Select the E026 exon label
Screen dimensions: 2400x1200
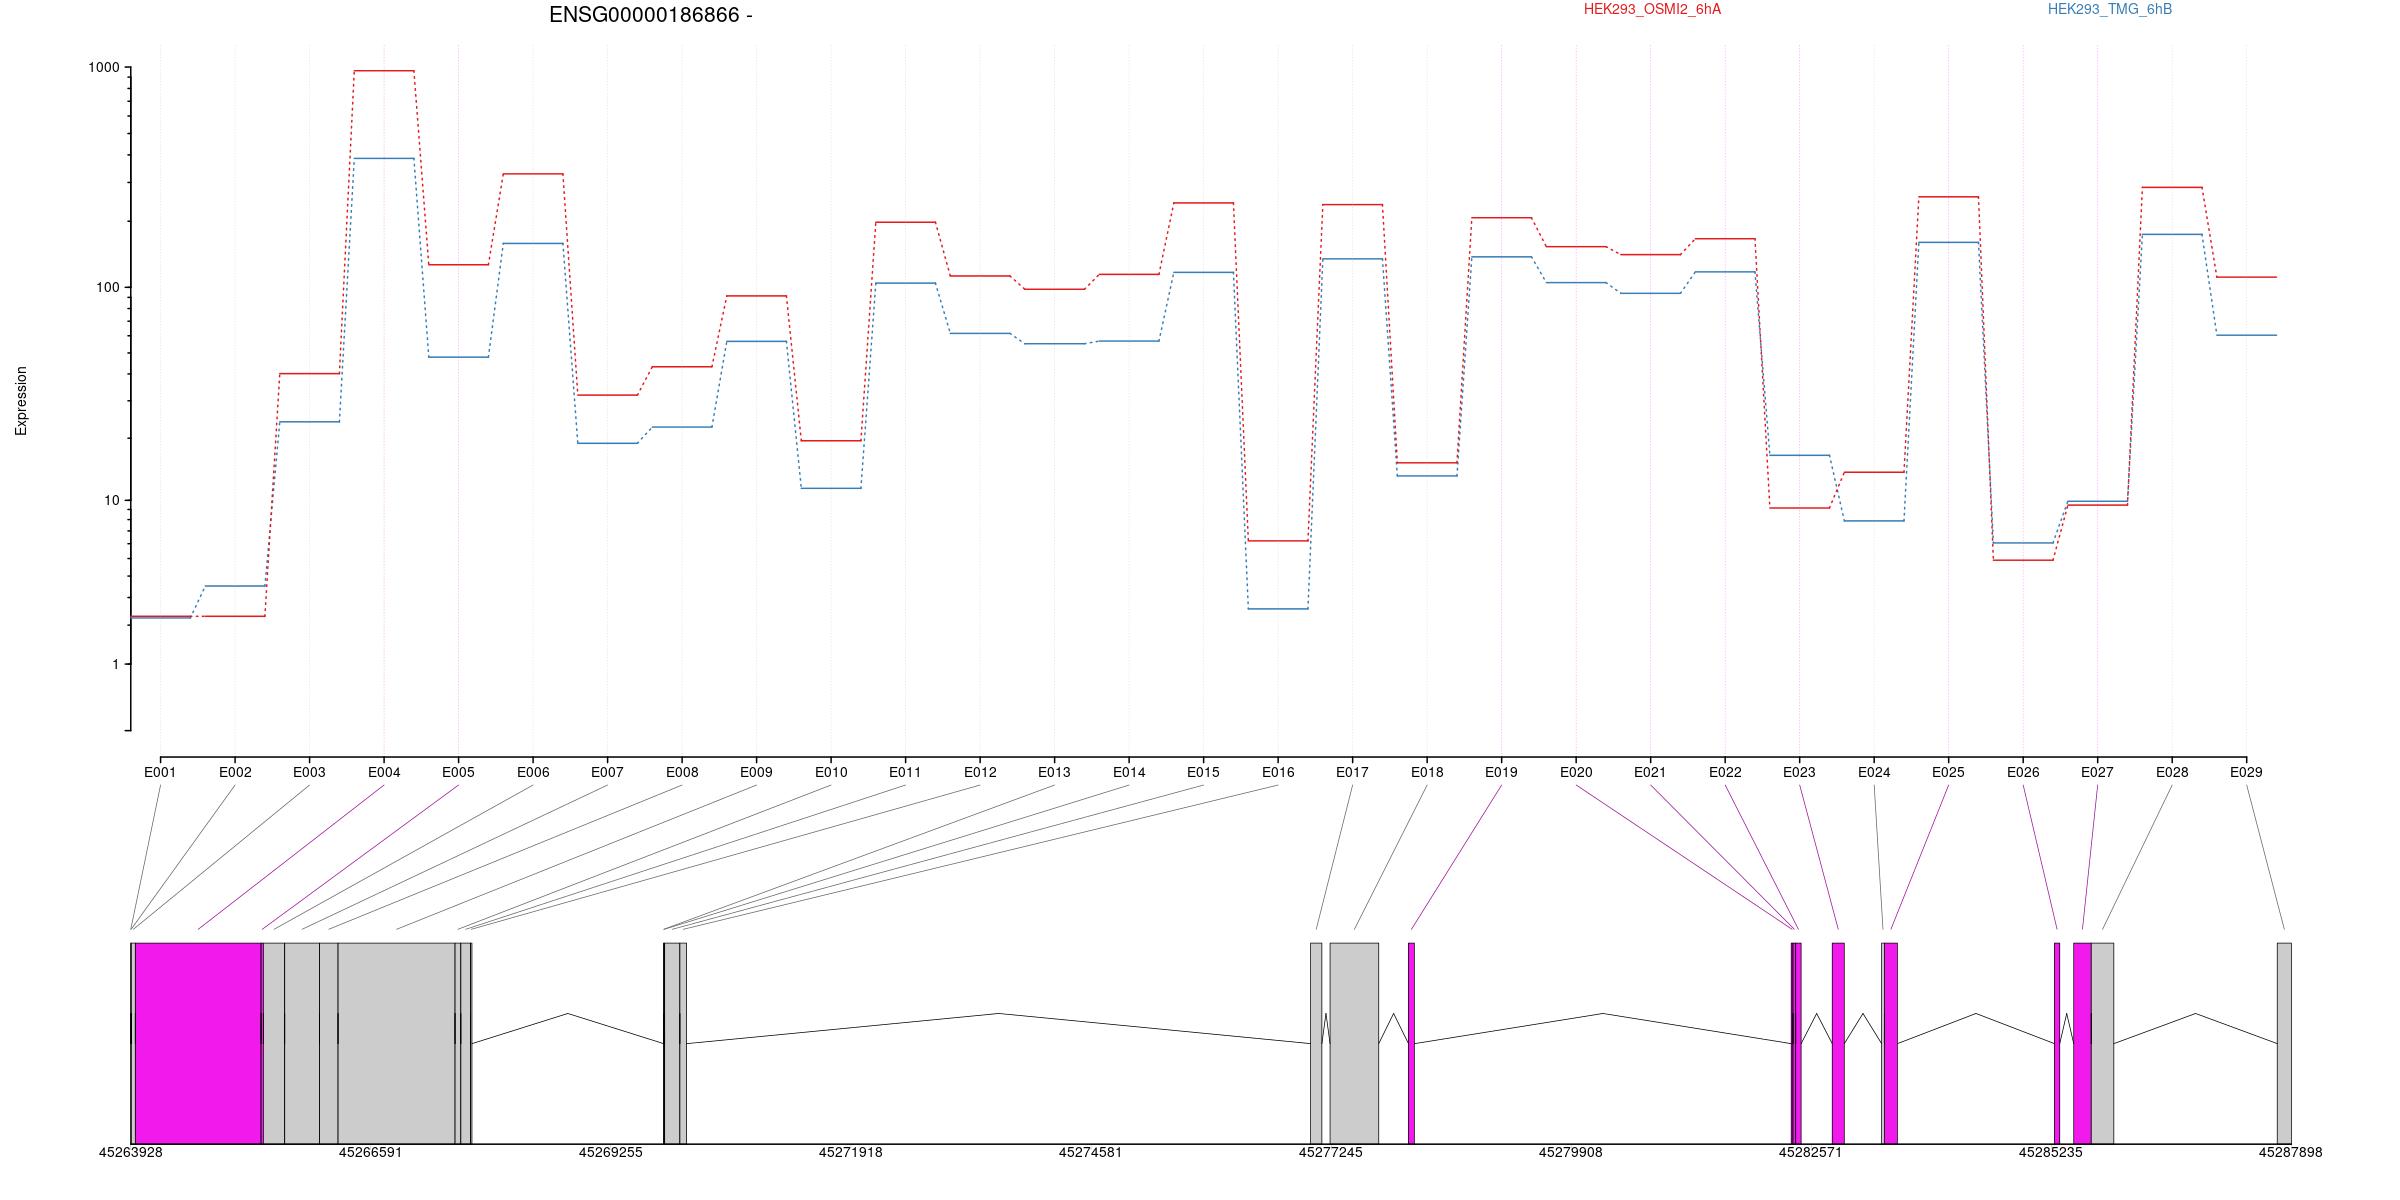2023,772
